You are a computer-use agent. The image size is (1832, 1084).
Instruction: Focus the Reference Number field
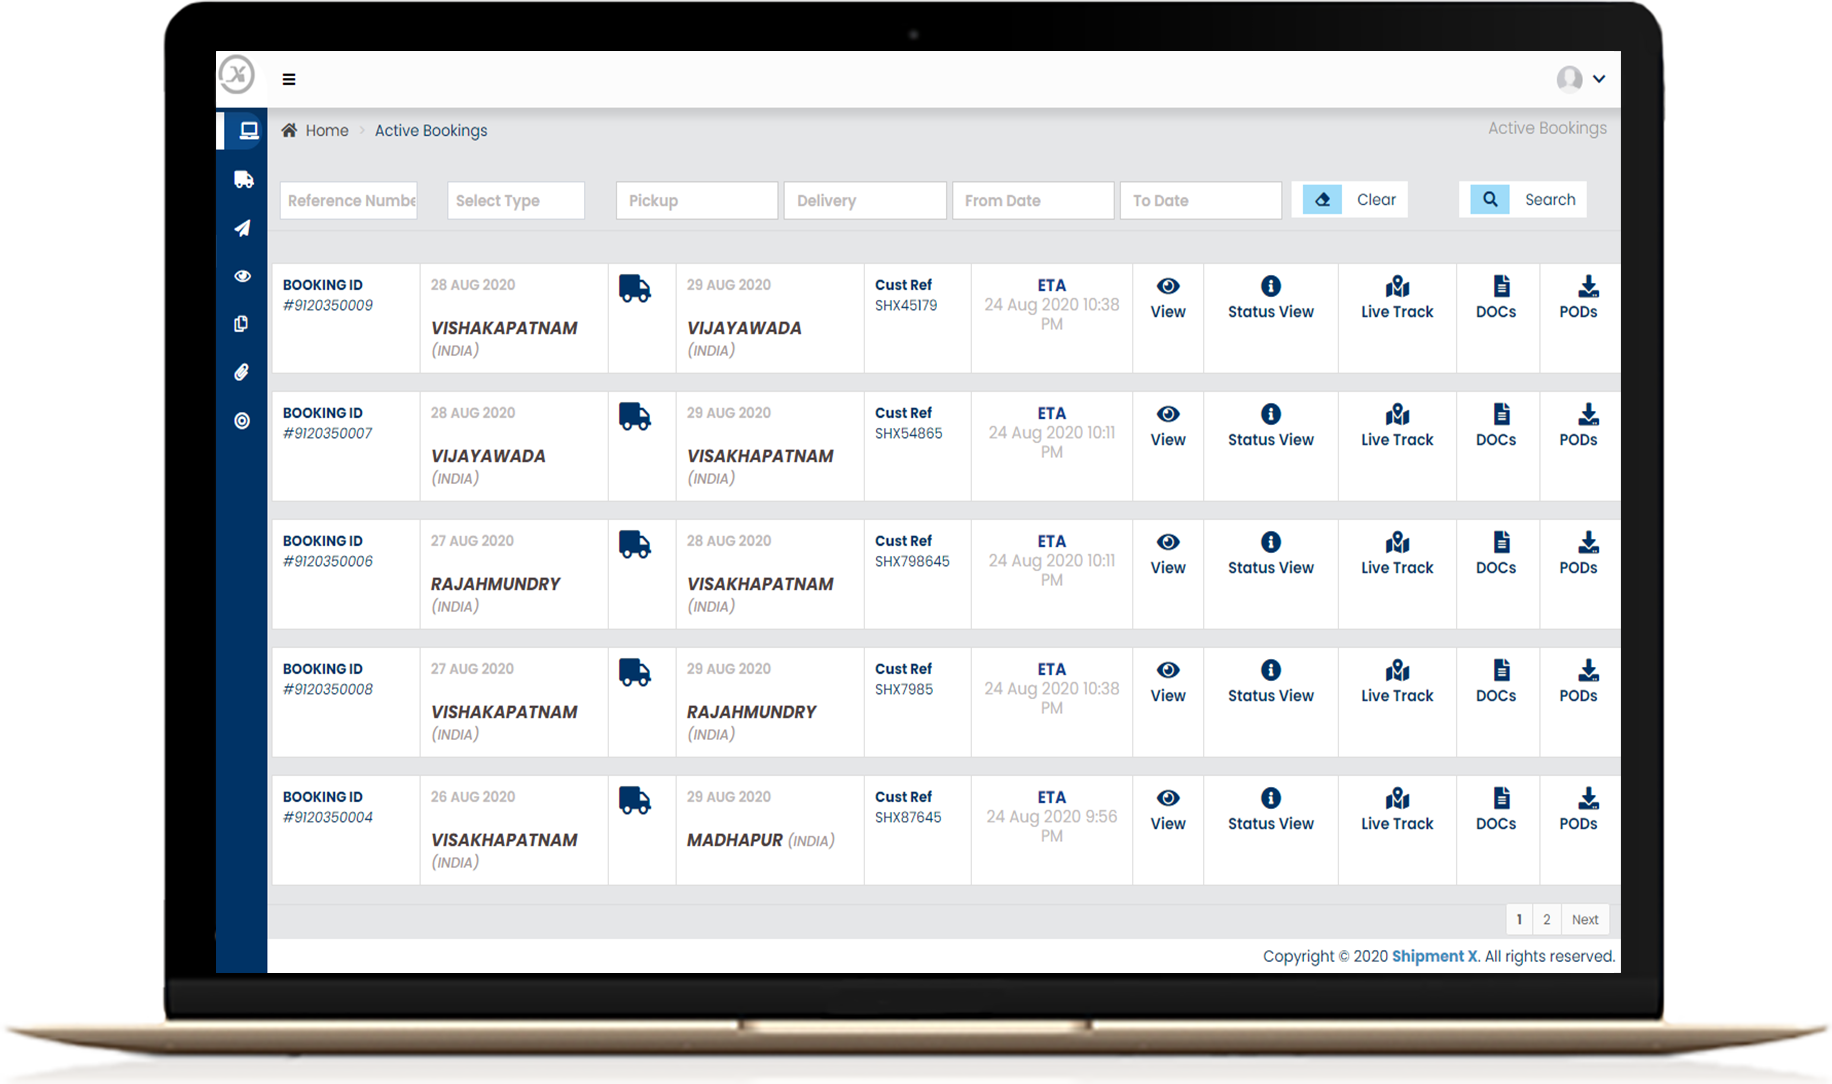click(x=348, y=200)
